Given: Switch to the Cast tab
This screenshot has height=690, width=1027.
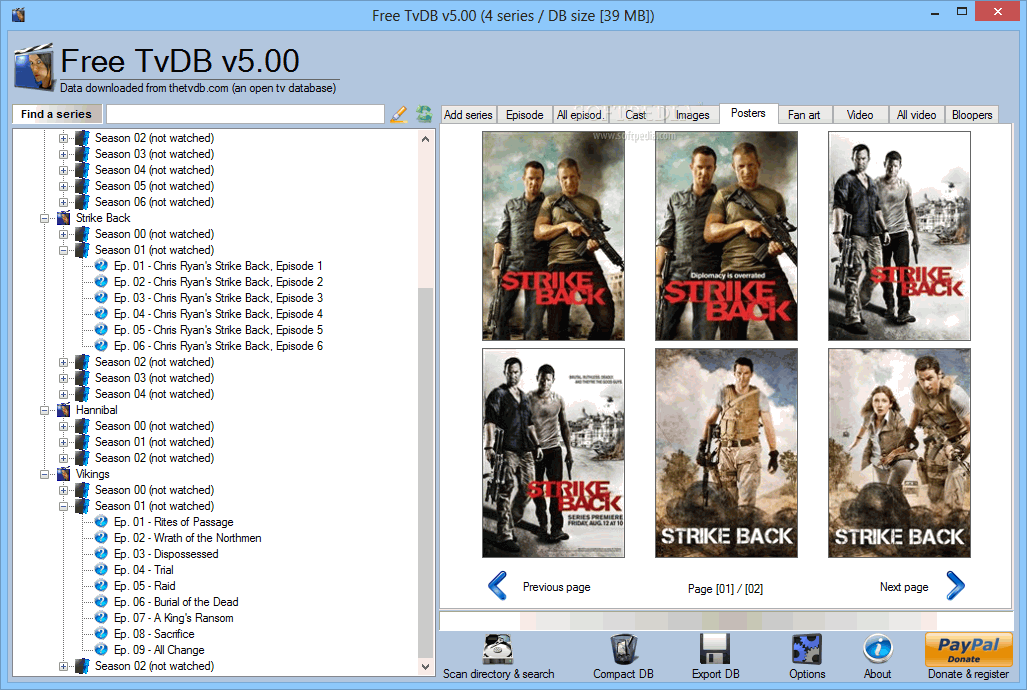Looking at the screenshot, I should pyautogui.click(x=635, y=115).
